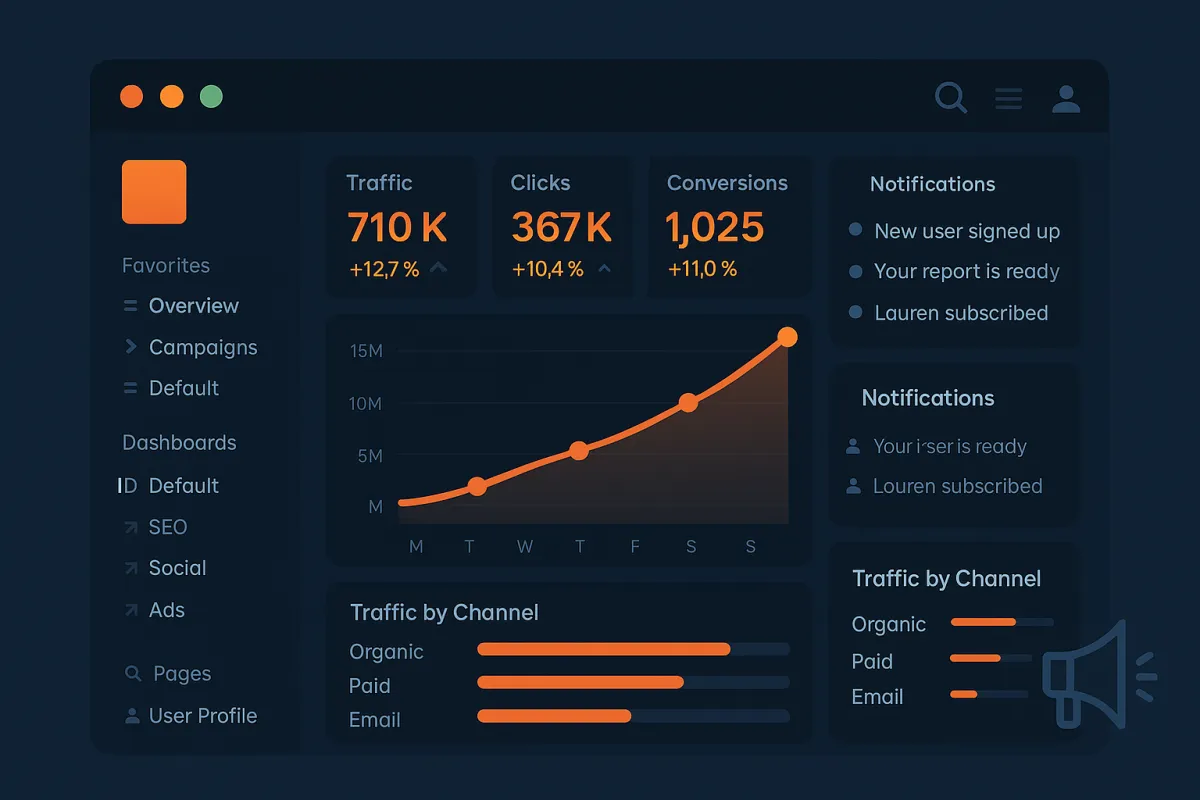Click the arrow icon beside SEO

click(x=130, y=527)
